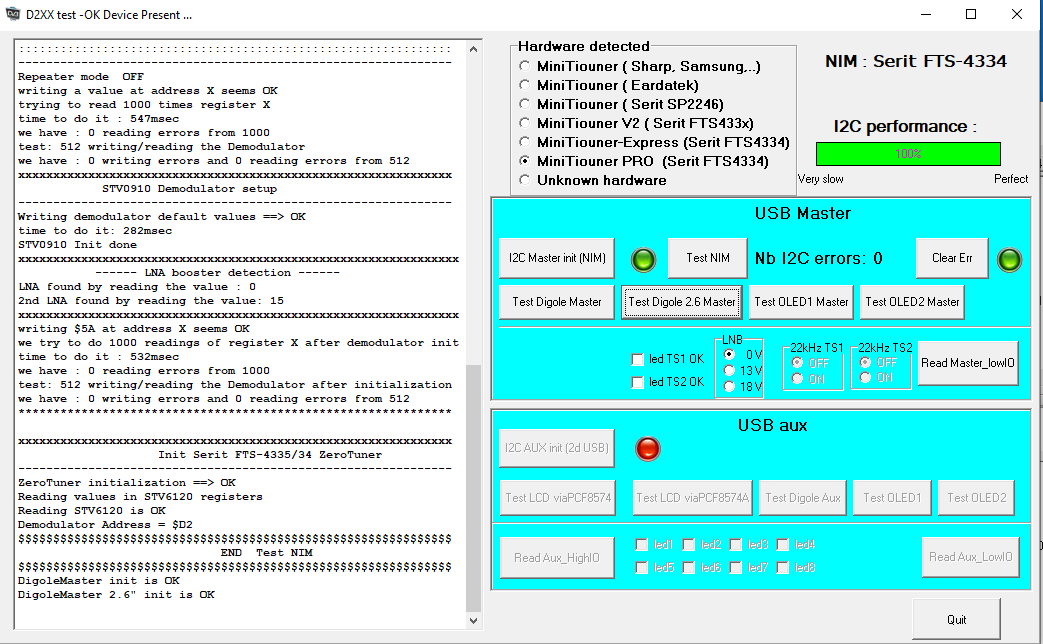Click the 'Nb I2C errors: 0' label
Screen dimensions: 1043x644
pos(818,258)
